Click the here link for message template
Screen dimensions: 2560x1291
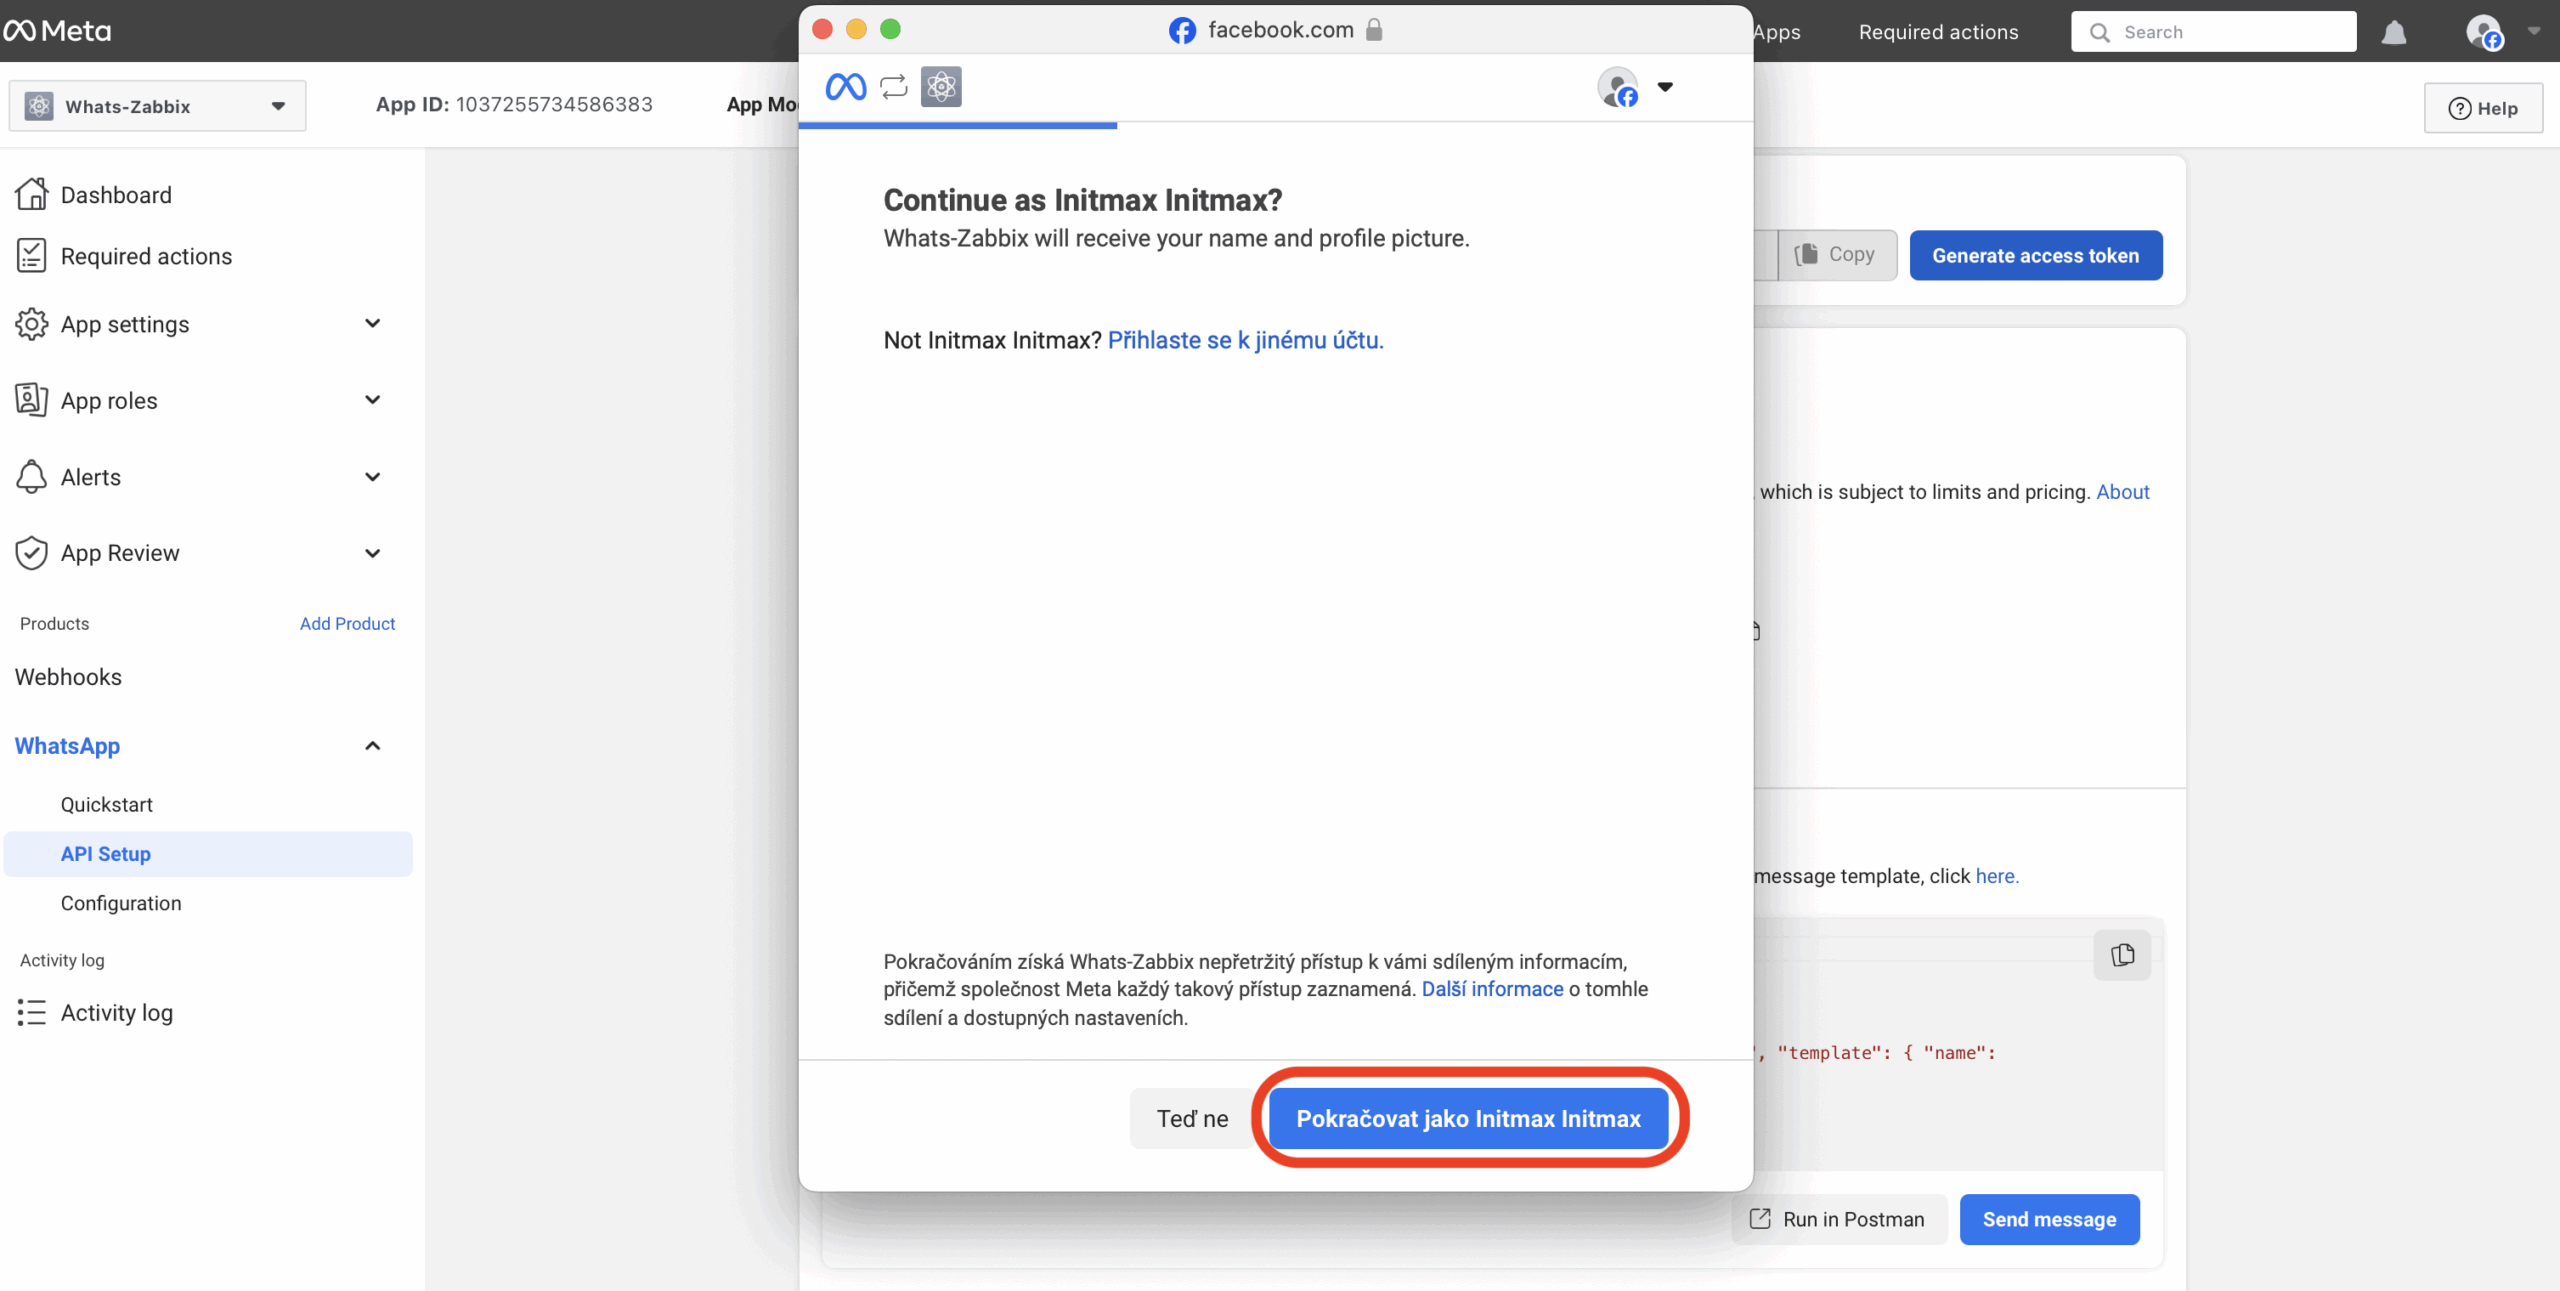(x=1996, y=876)
